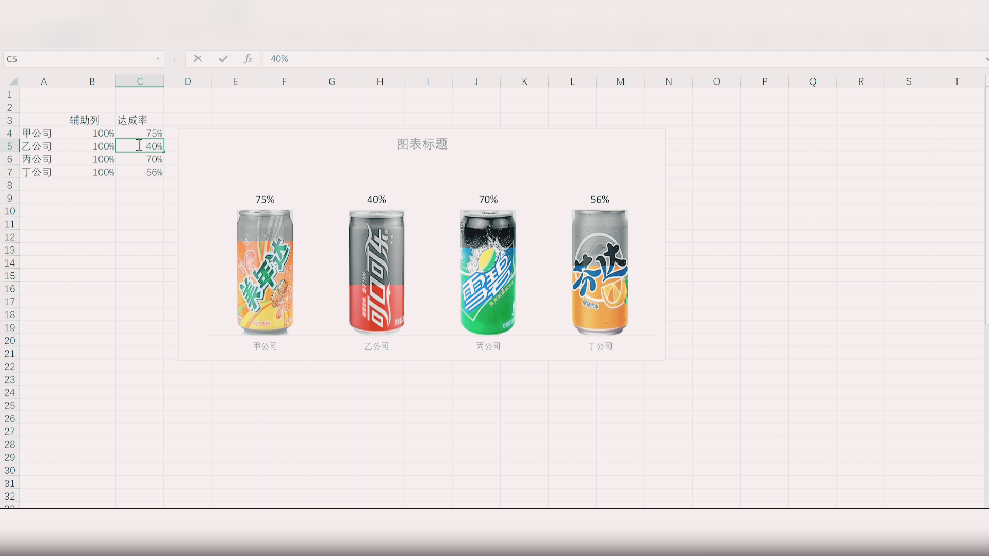This screenshot has height=556, width=989.
Task: Click the 丙公司 axis label in chart
Action: pyautogui.click(x=488, y=346)
